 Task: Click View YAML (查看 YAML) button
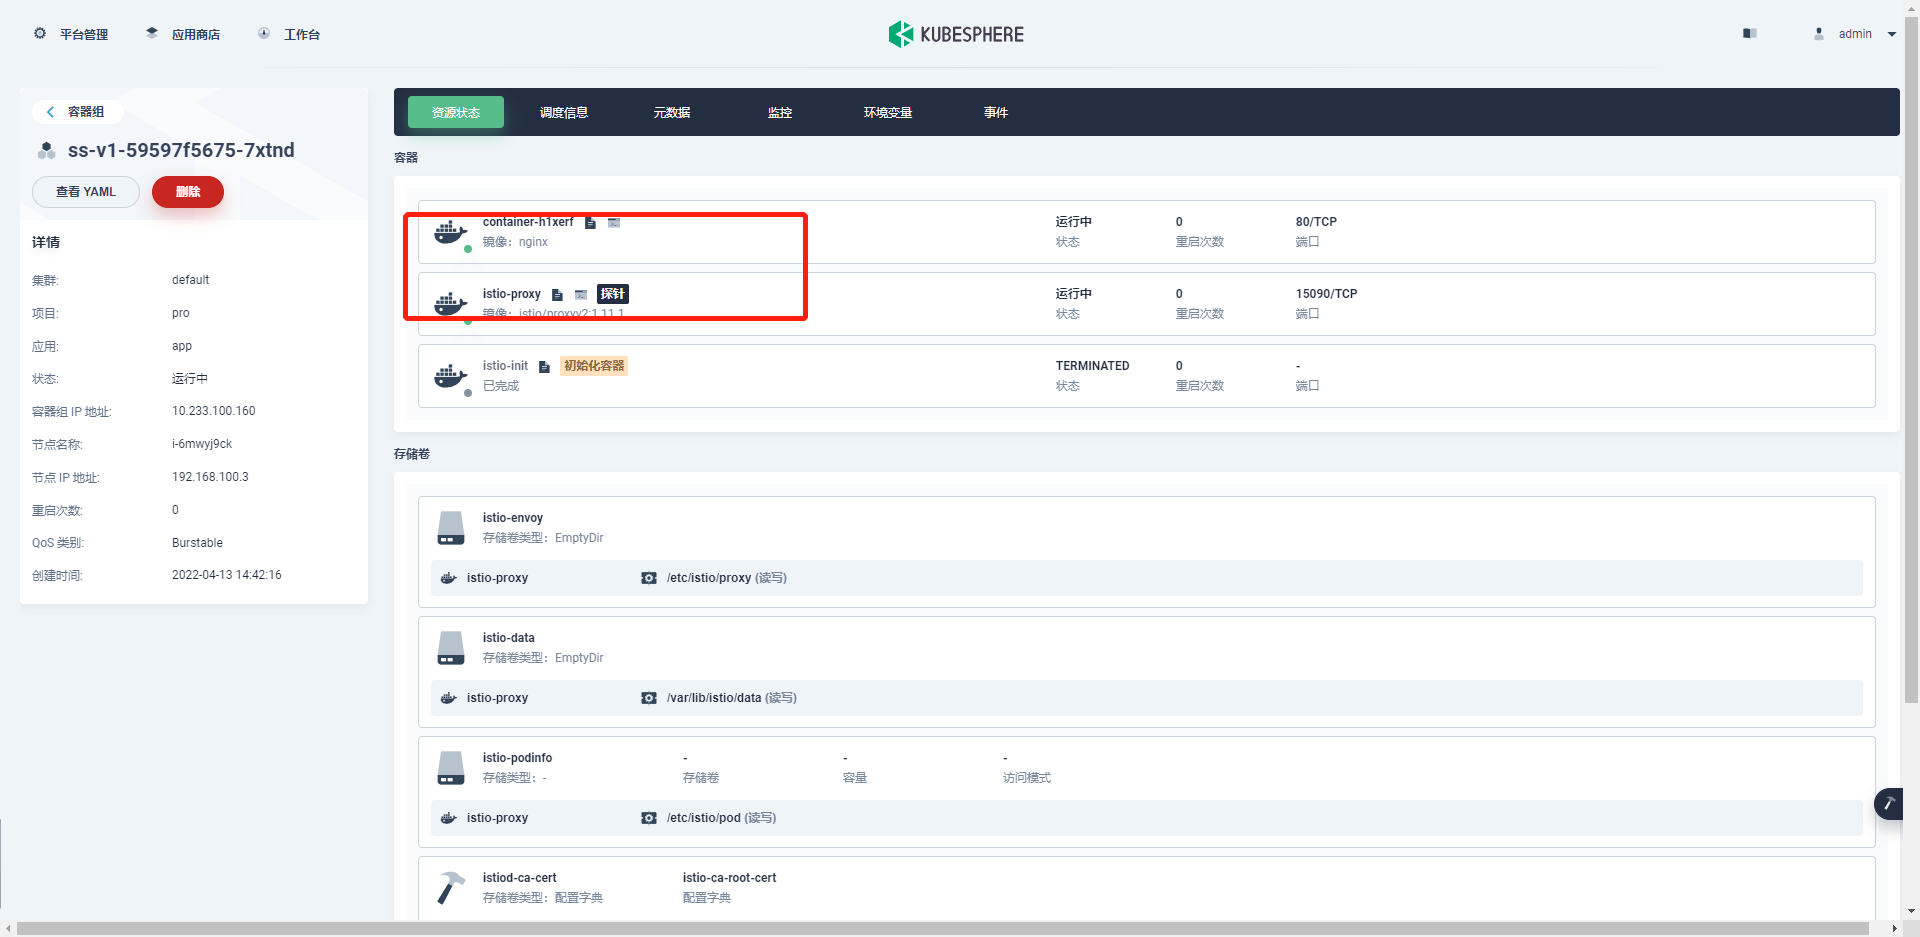86,192
